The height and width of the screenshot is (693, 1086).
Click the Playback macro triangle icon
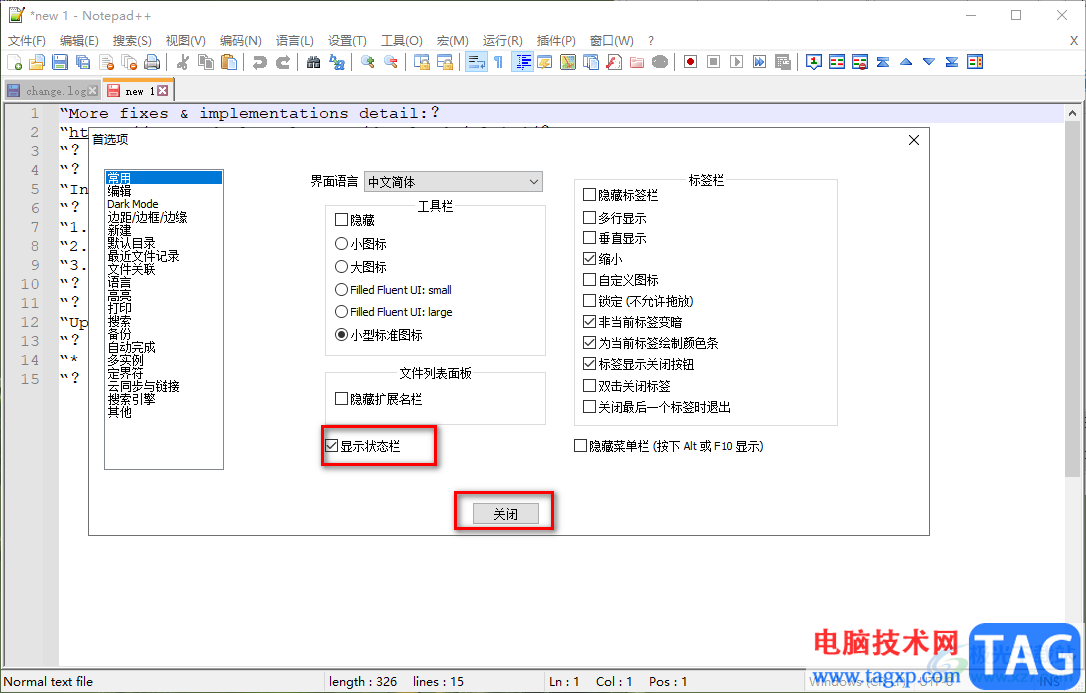click(737, 62)
